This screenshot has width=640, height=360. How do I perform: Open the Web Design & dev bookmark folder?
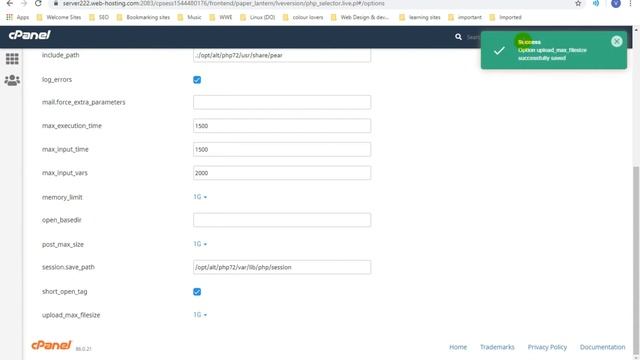(360, 17)
